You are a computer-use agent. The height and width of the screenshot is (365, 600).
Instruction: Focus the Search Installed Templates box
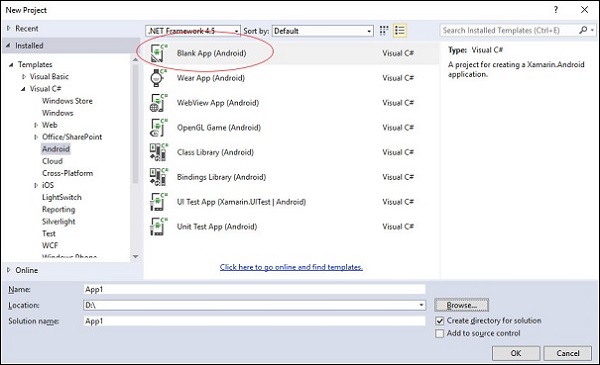coord(509,30)
